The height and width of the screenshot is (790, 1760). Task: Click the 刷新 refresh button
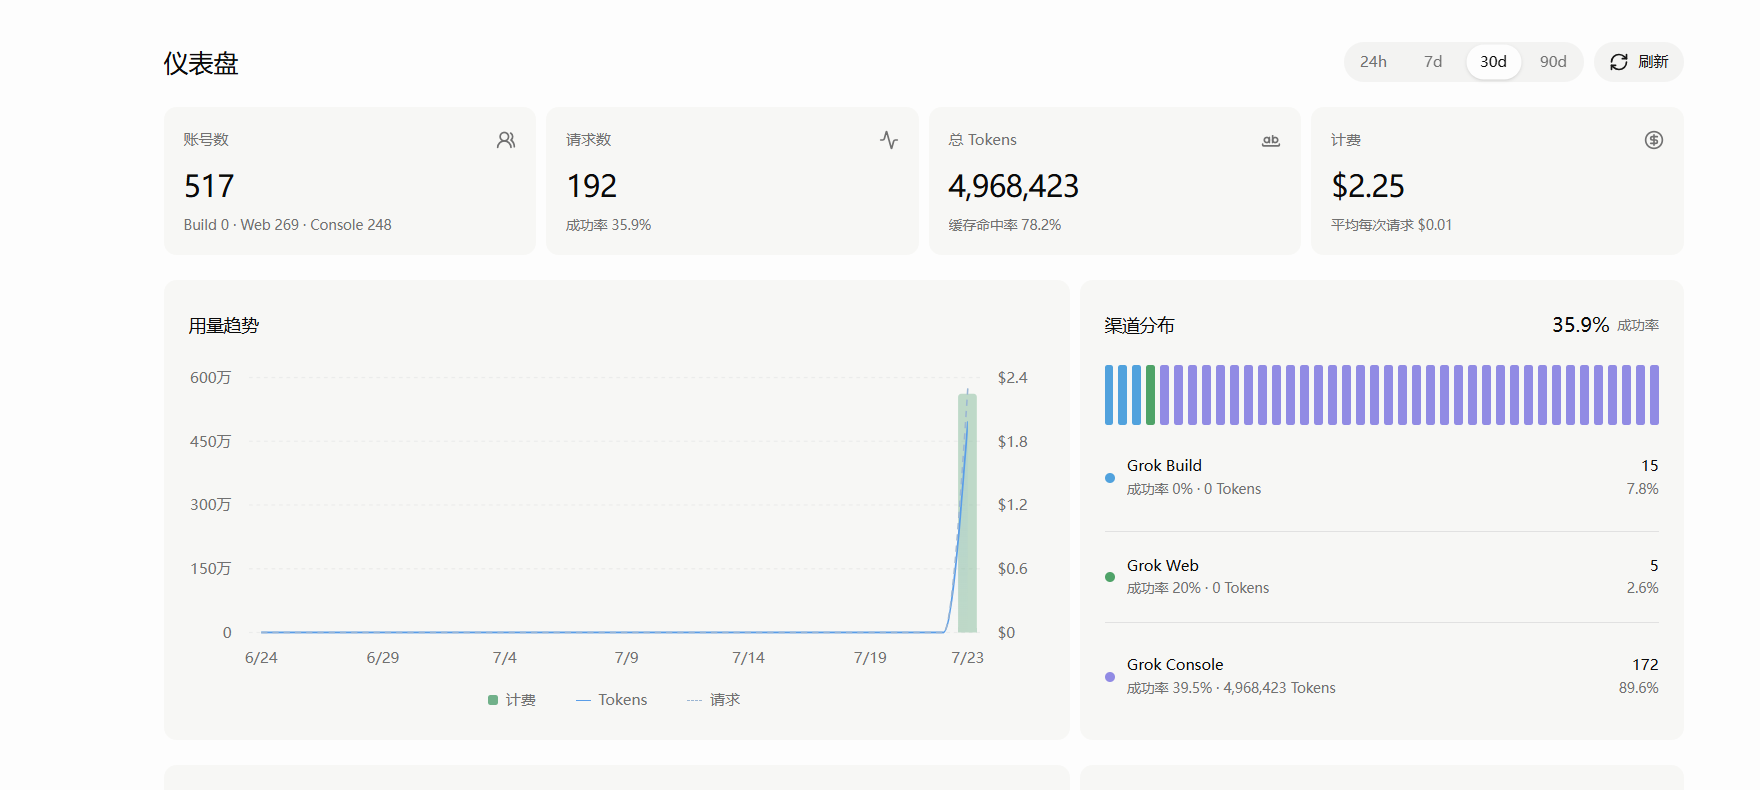tap(1639, 62)
